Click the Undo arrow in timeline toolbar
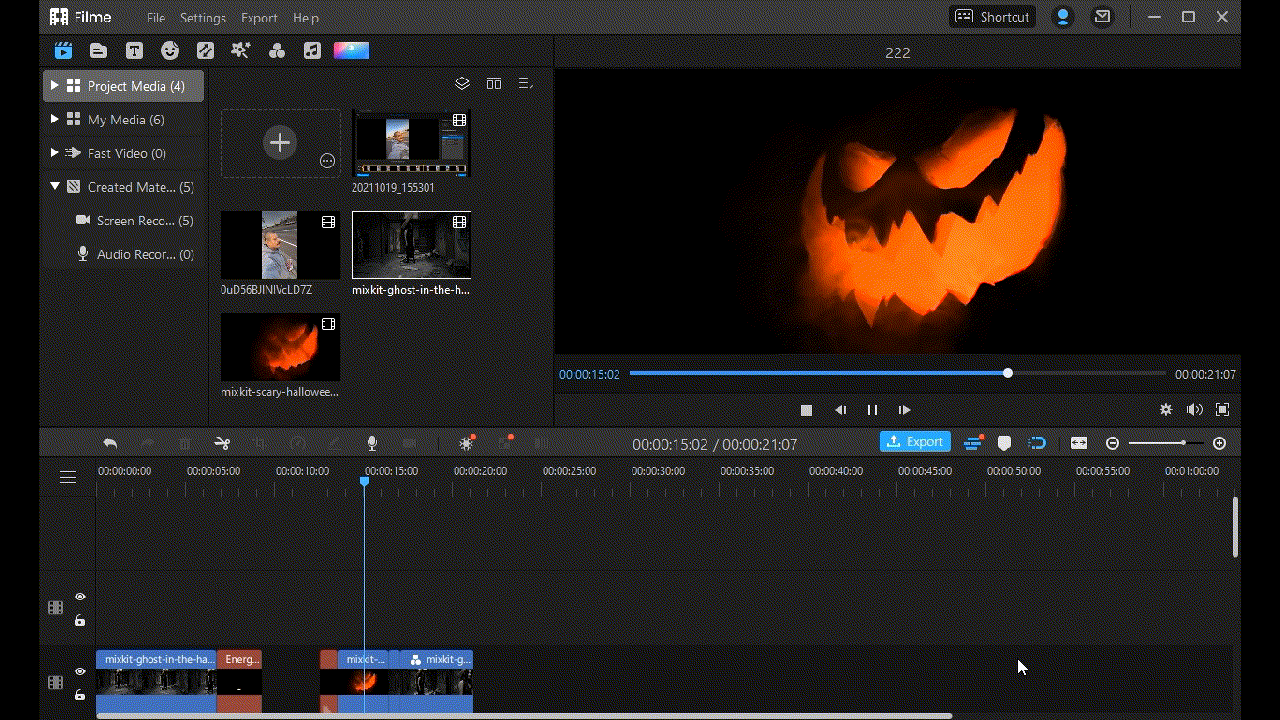The image size is (1280, 720). coord(110,443)
